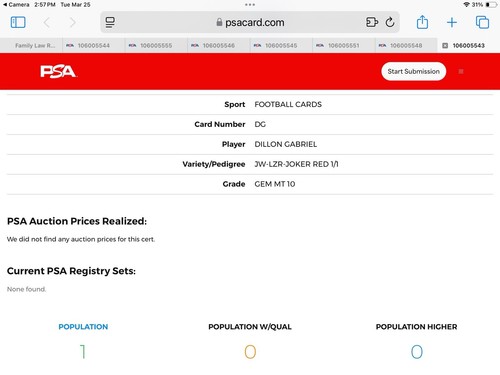Switch to the Family Law R... tab
This screenshot has width=500, height=375.
(31, 45)
